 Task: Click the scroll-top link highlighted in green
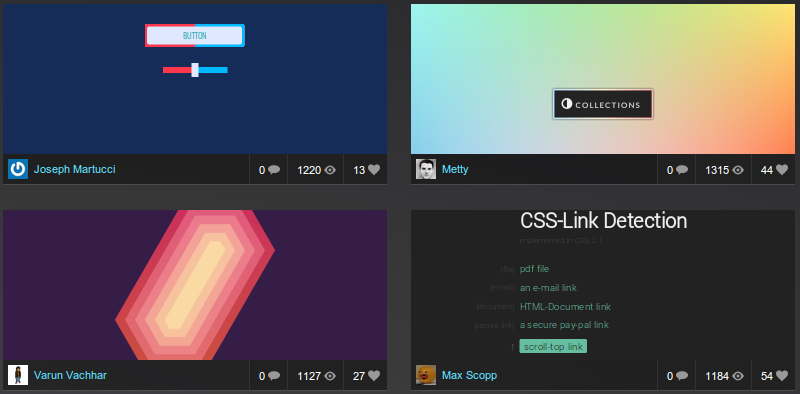pyautogui.click(x=553, y=347)
